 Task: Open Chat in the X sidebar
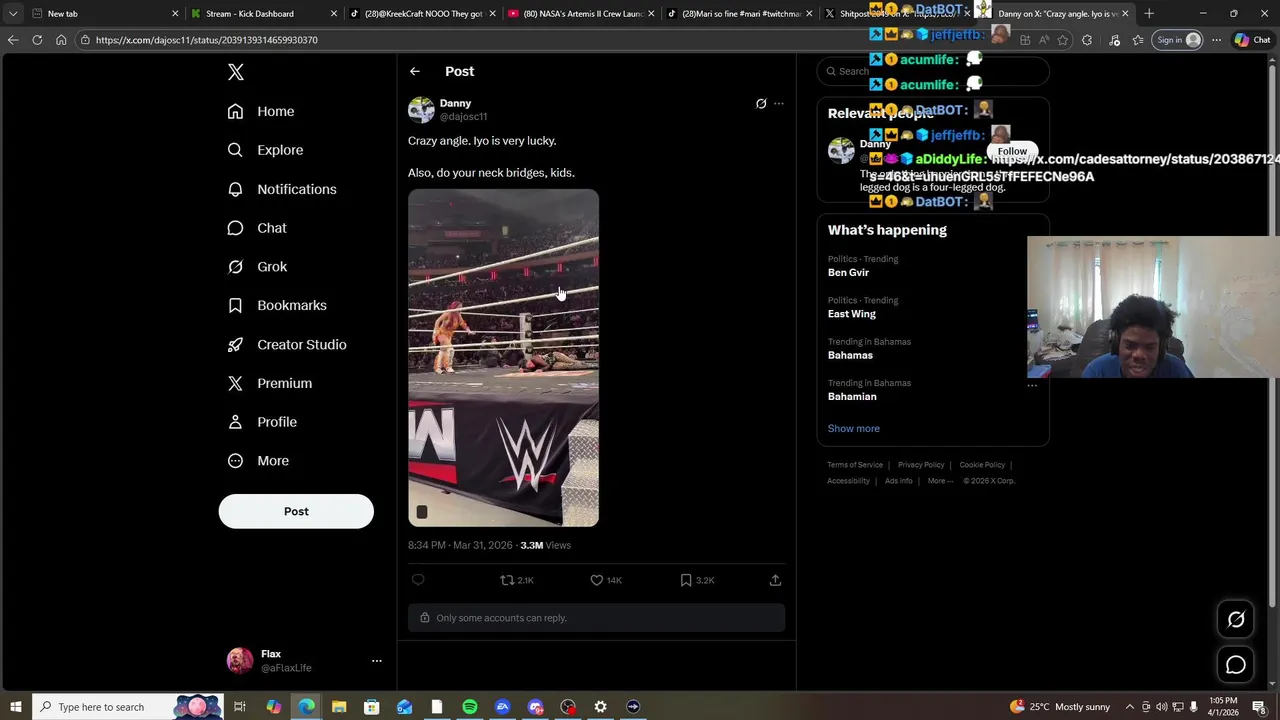pos(257,228)
